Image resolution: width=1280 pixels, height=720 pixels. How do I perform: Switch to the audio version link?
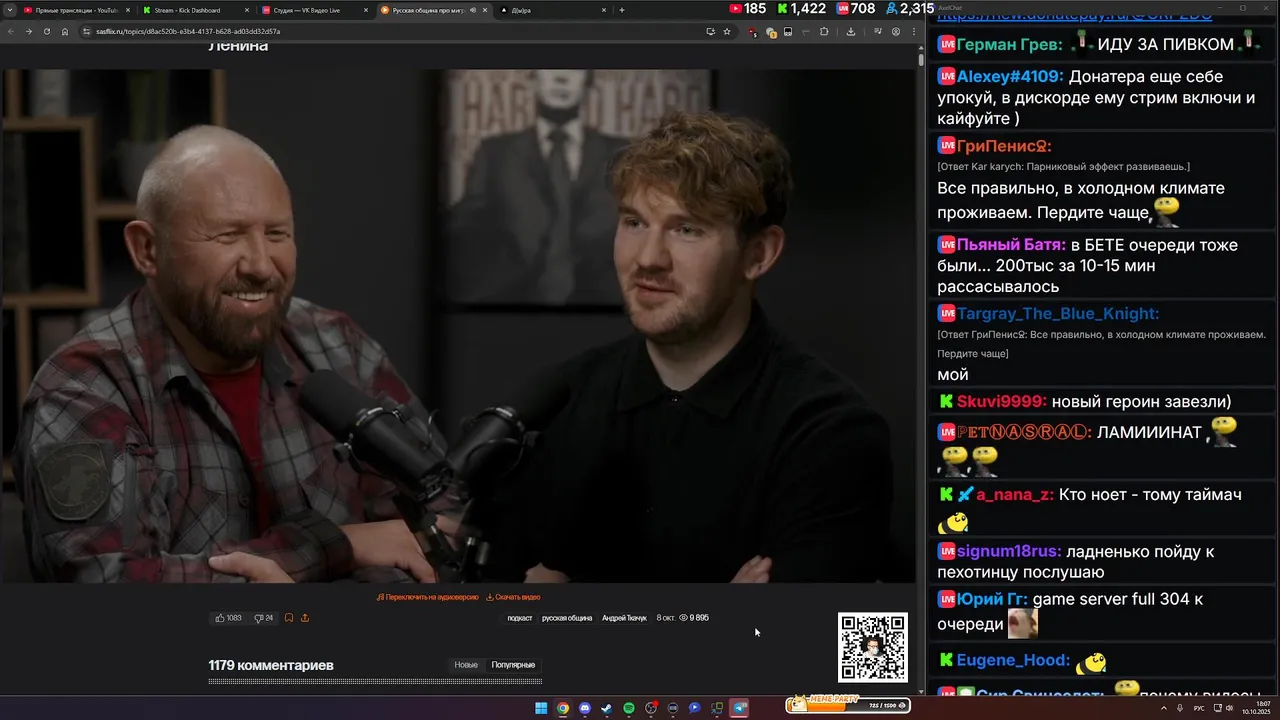(x=428, y=597)
